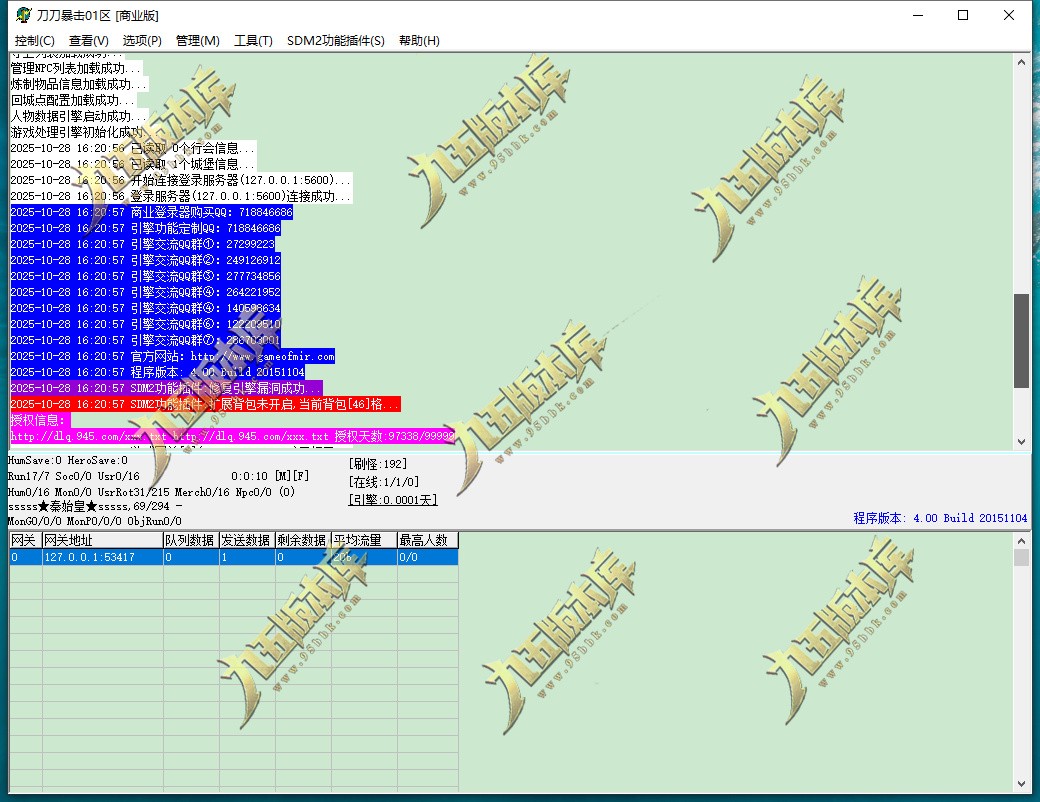Select gateway address cell 127.0.0.1:53417
The height and width of the screenshot is (802, 1040).
coord(102,557)
